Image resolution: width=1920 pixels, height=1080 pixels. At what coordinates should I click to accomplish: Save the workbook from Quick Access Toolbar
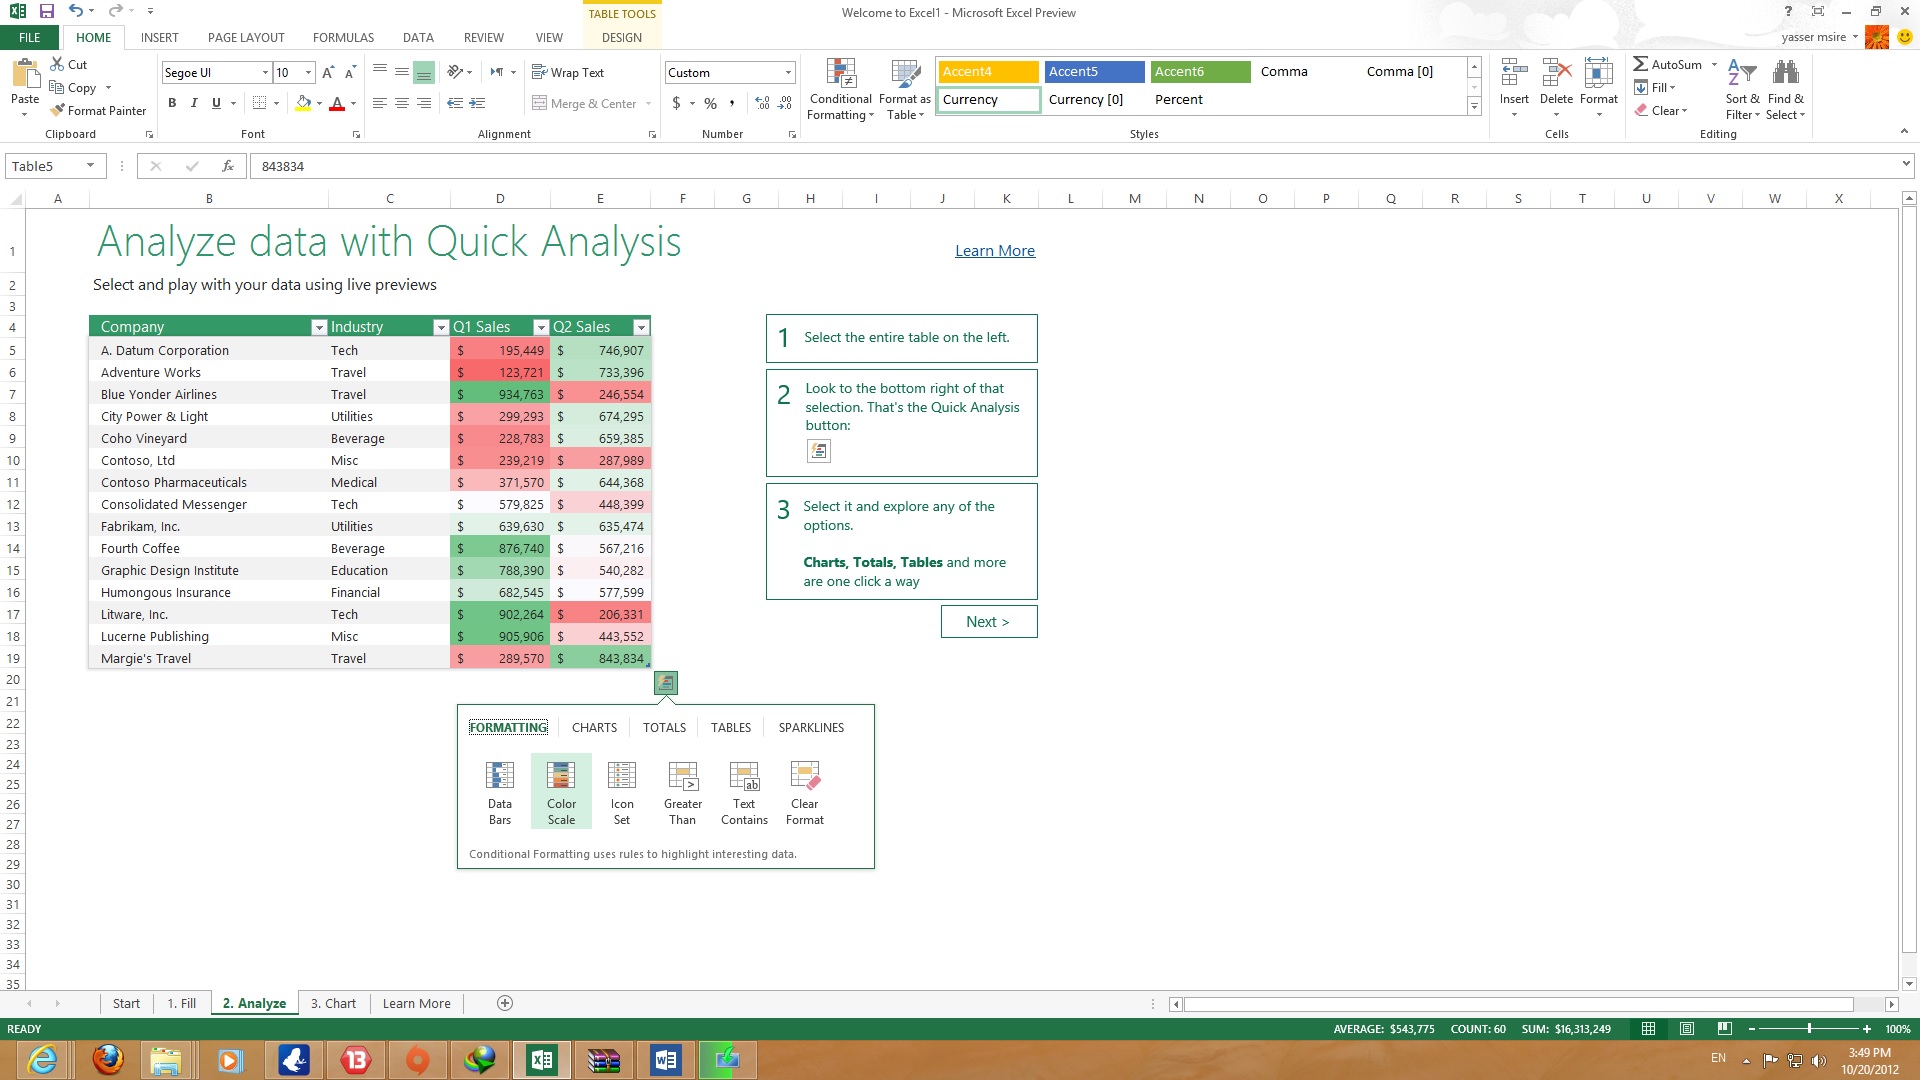(x=46, y=11)
